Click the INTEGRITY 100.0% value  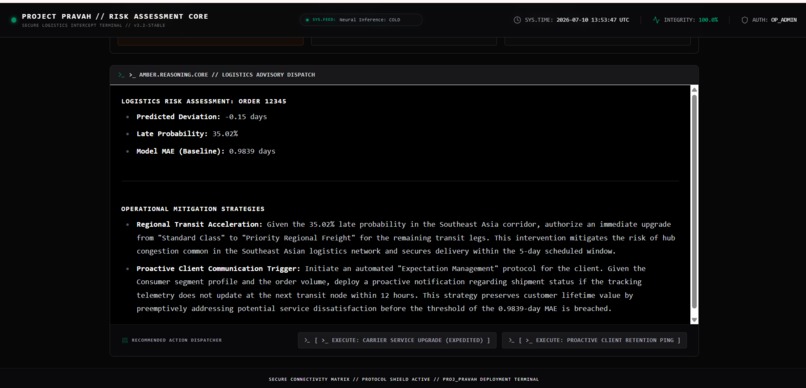708,20
